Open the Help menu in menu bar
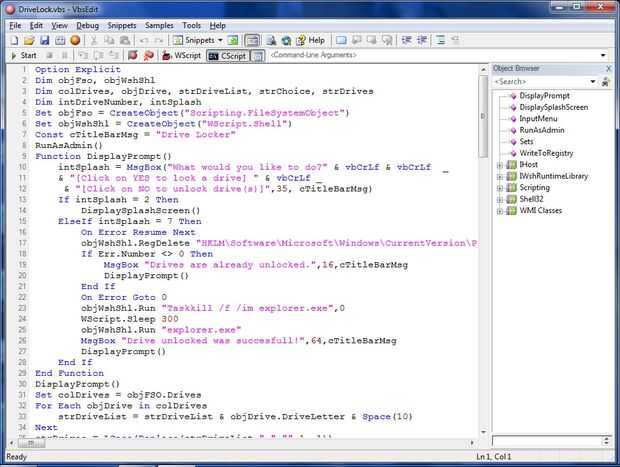This screenshot has height=467, width=620. coord(217,25)
